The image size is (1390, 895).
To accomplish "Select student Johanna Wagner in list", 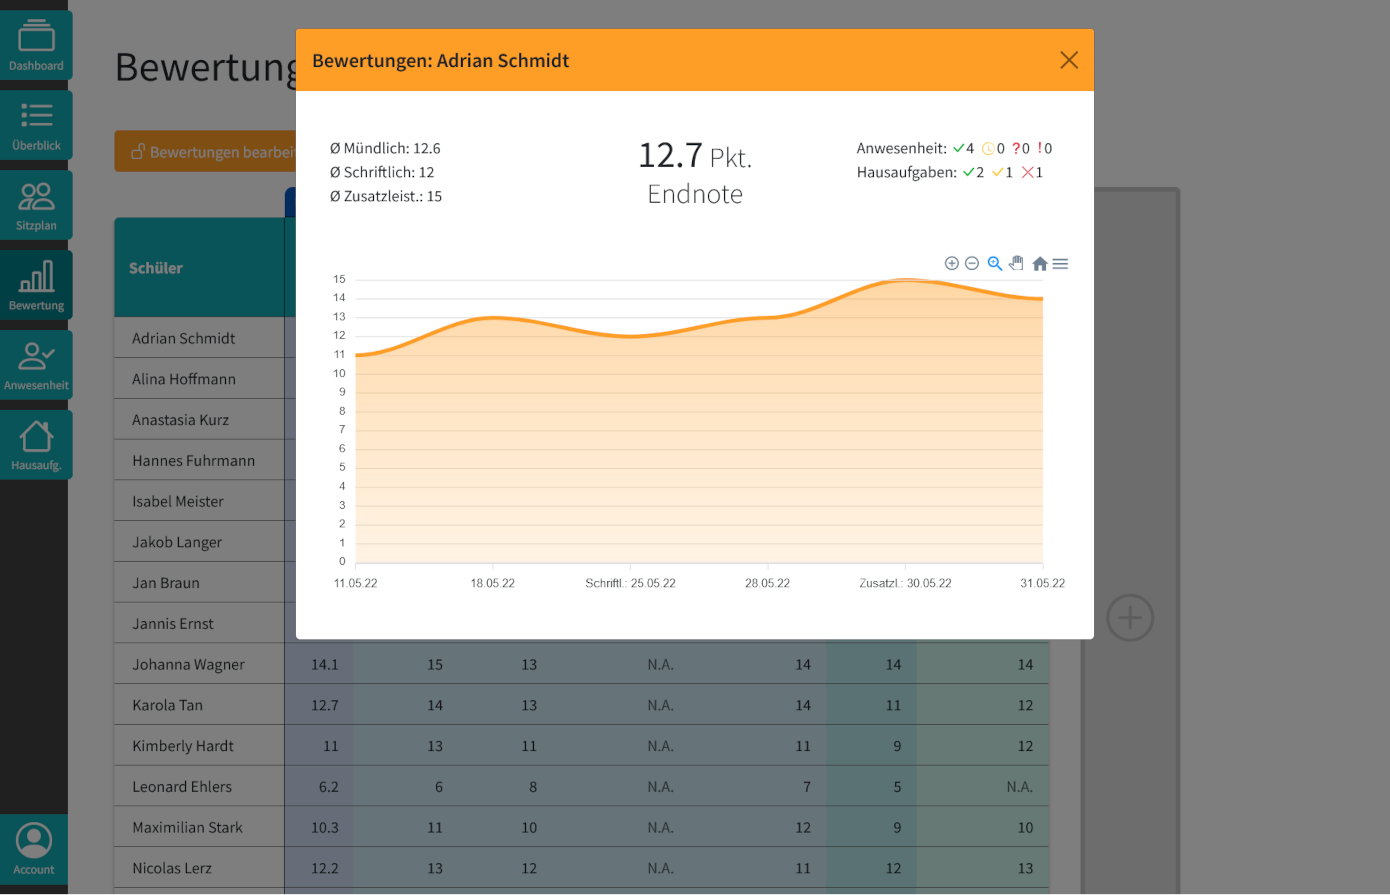I will tap(188, 665).
